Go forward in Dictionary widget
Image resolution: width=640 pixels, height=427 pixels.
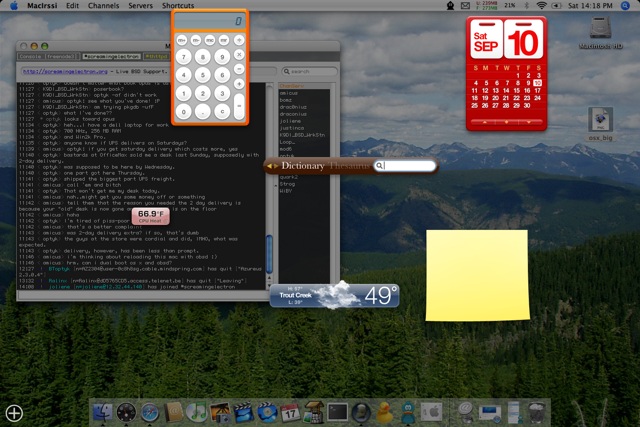(276, 166)
